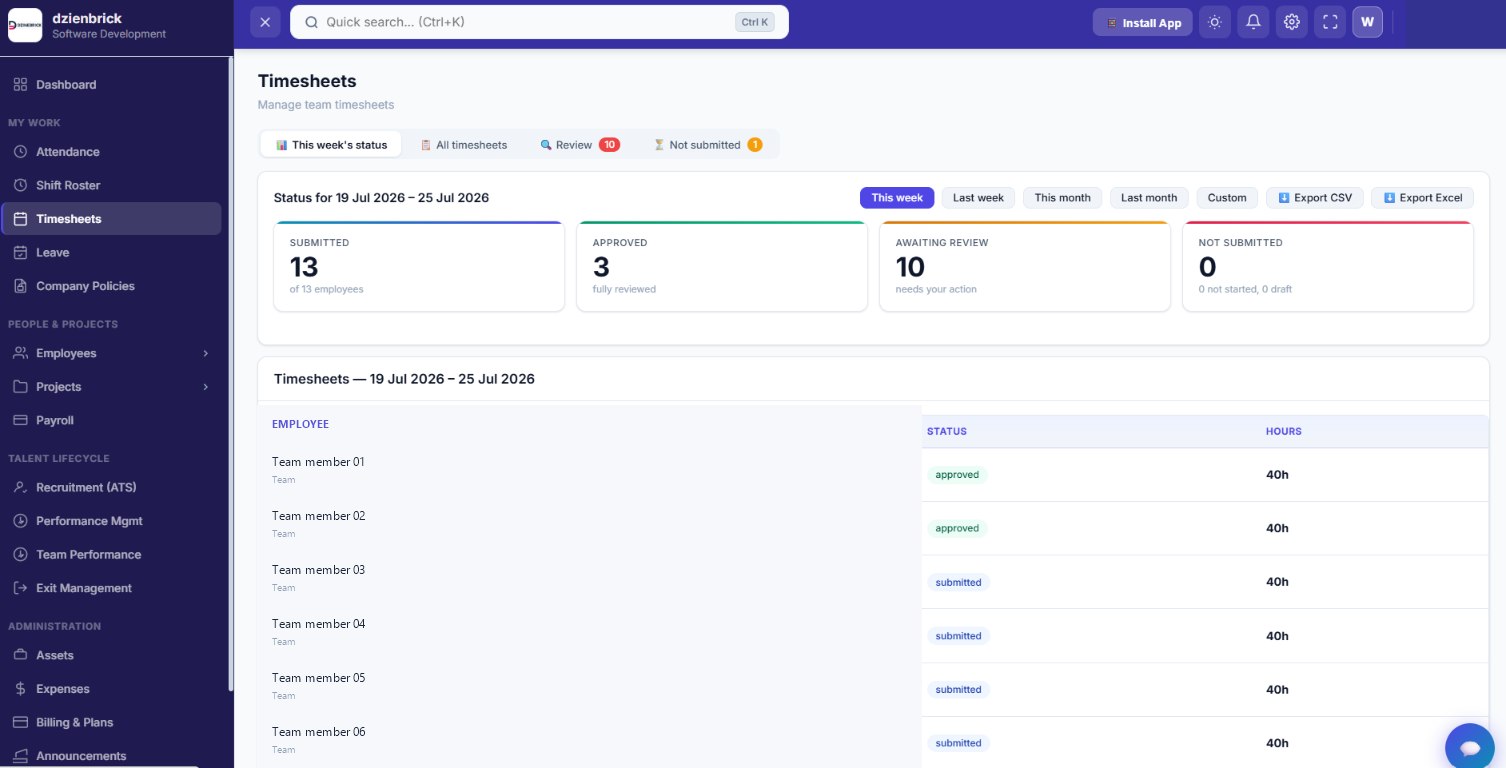
Task: Choose the Custom date range filter
Action: [1227, 198]
